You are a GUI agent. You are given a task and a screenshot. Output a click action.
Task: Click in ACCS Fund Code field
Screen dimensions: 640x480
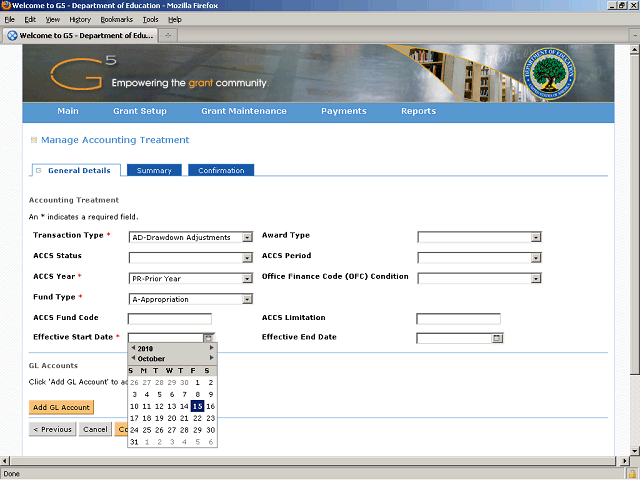point(170,319)
